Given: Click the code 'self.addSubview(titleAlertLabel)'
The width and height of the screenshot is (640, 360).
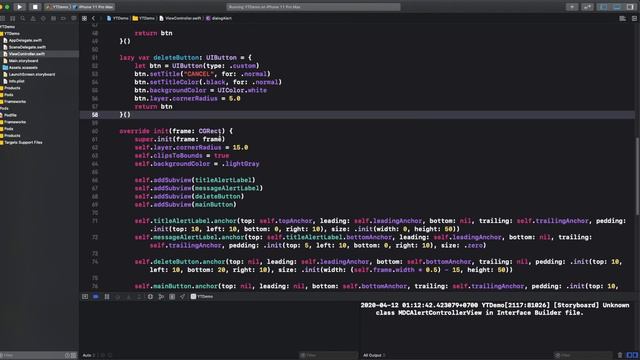Looking at the screenshot, I should pyautogui.click(x=195, y=180).
